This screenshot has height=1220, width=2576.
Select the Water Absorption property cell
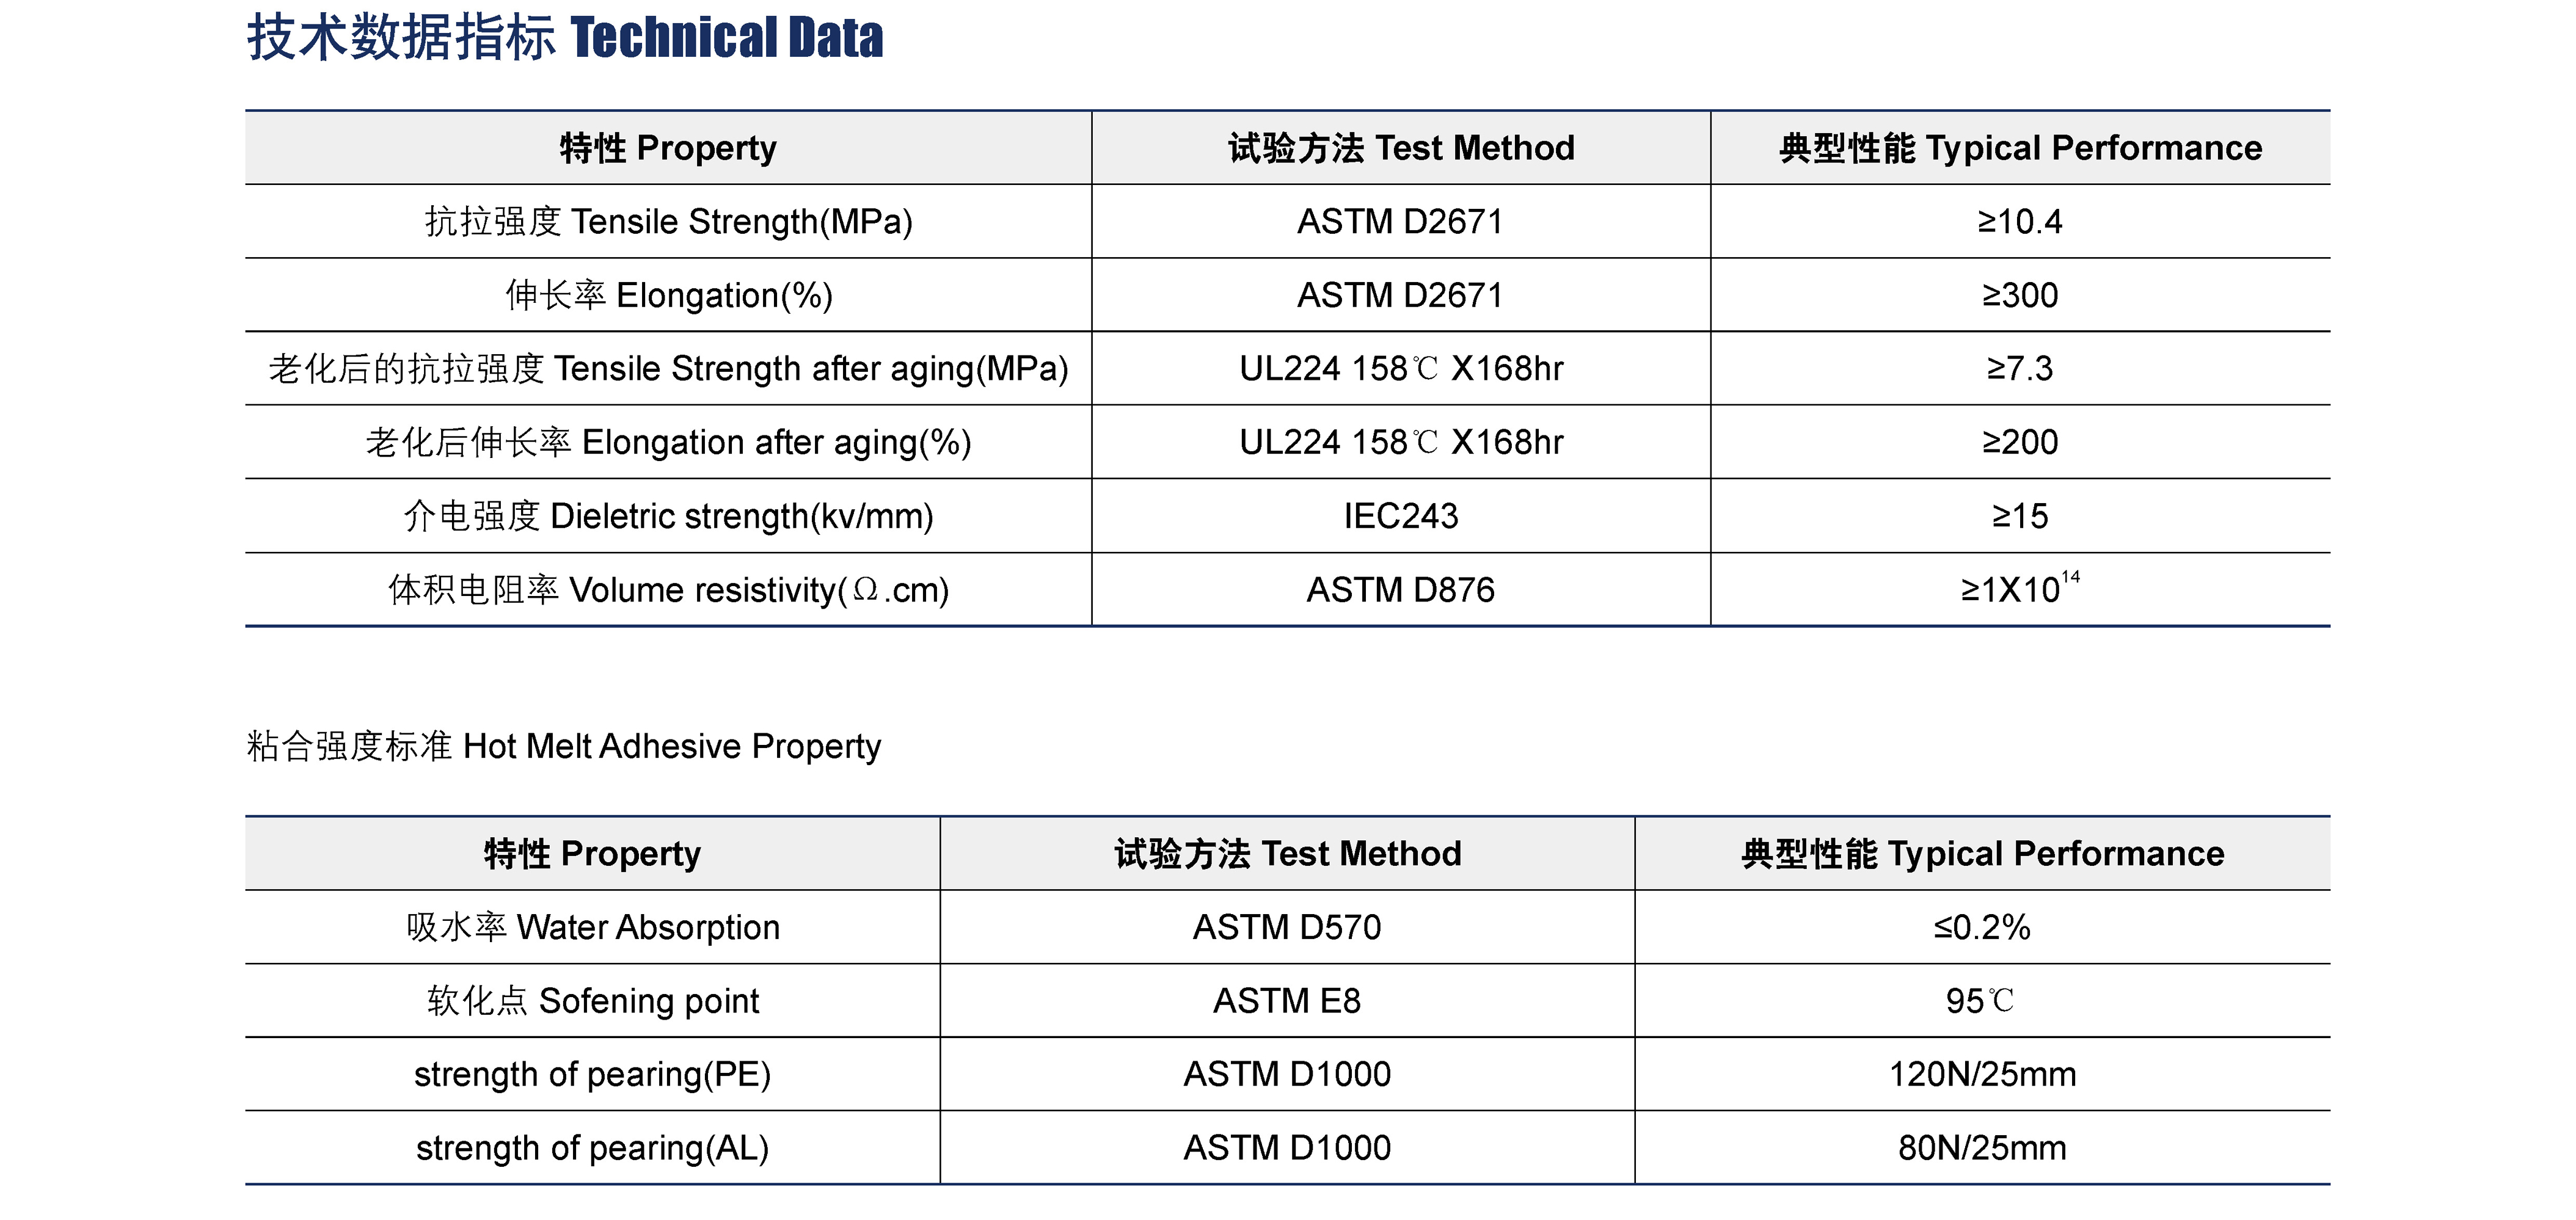point(592,928)
